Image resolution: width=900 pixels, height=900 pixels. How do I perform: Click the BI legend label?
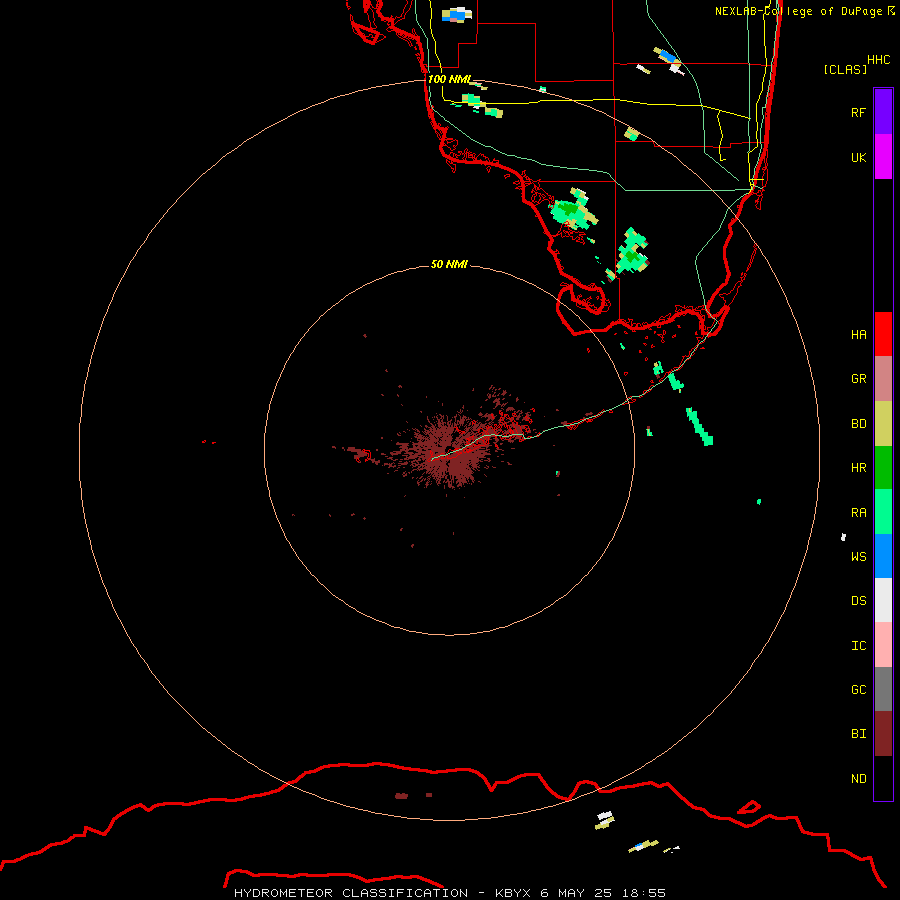pos(858,734)
